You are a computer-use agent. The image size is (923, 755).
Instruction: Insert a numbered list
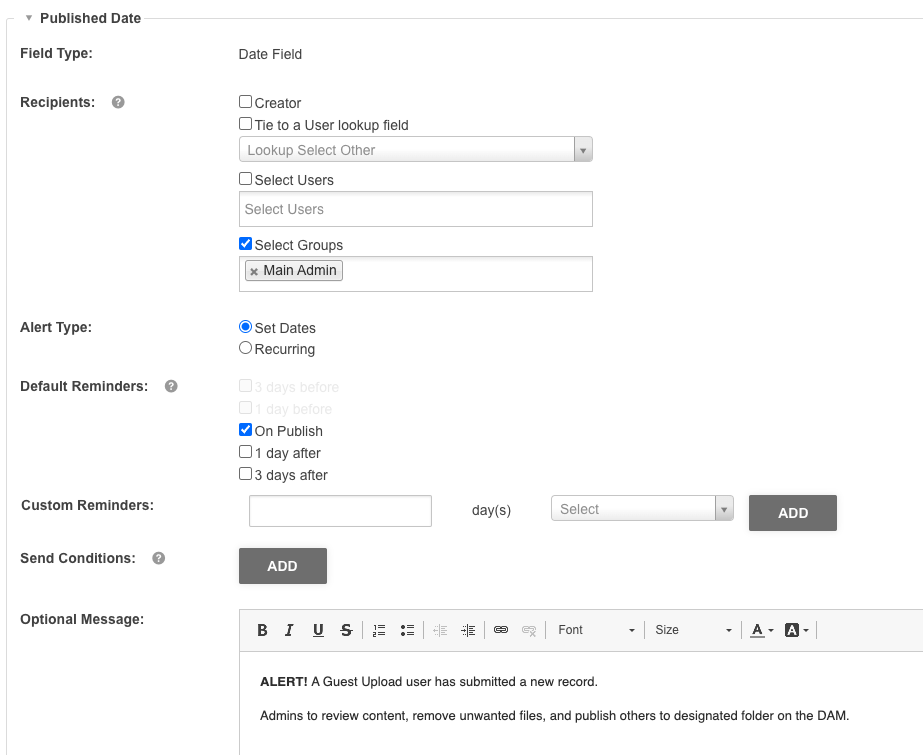[x=378, y=629]
